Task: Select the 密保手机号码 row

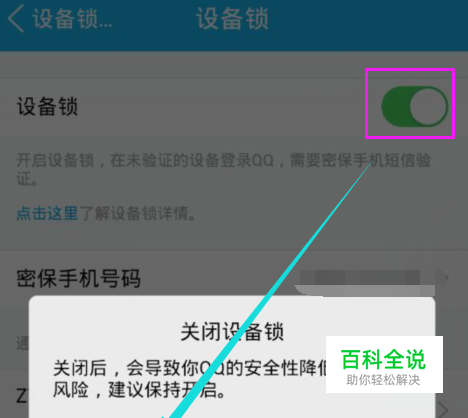Action: [234, 278]
